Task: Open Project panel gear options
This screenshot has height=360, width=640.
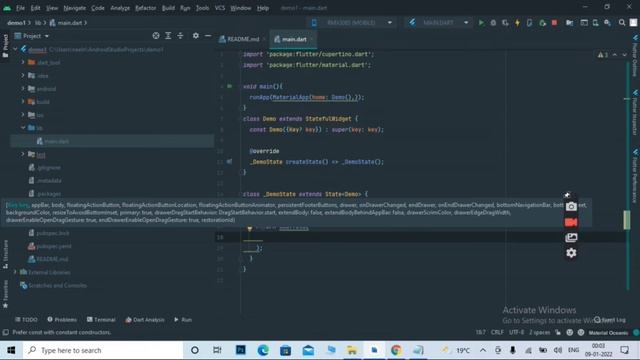Action: (x=196, y=36)
